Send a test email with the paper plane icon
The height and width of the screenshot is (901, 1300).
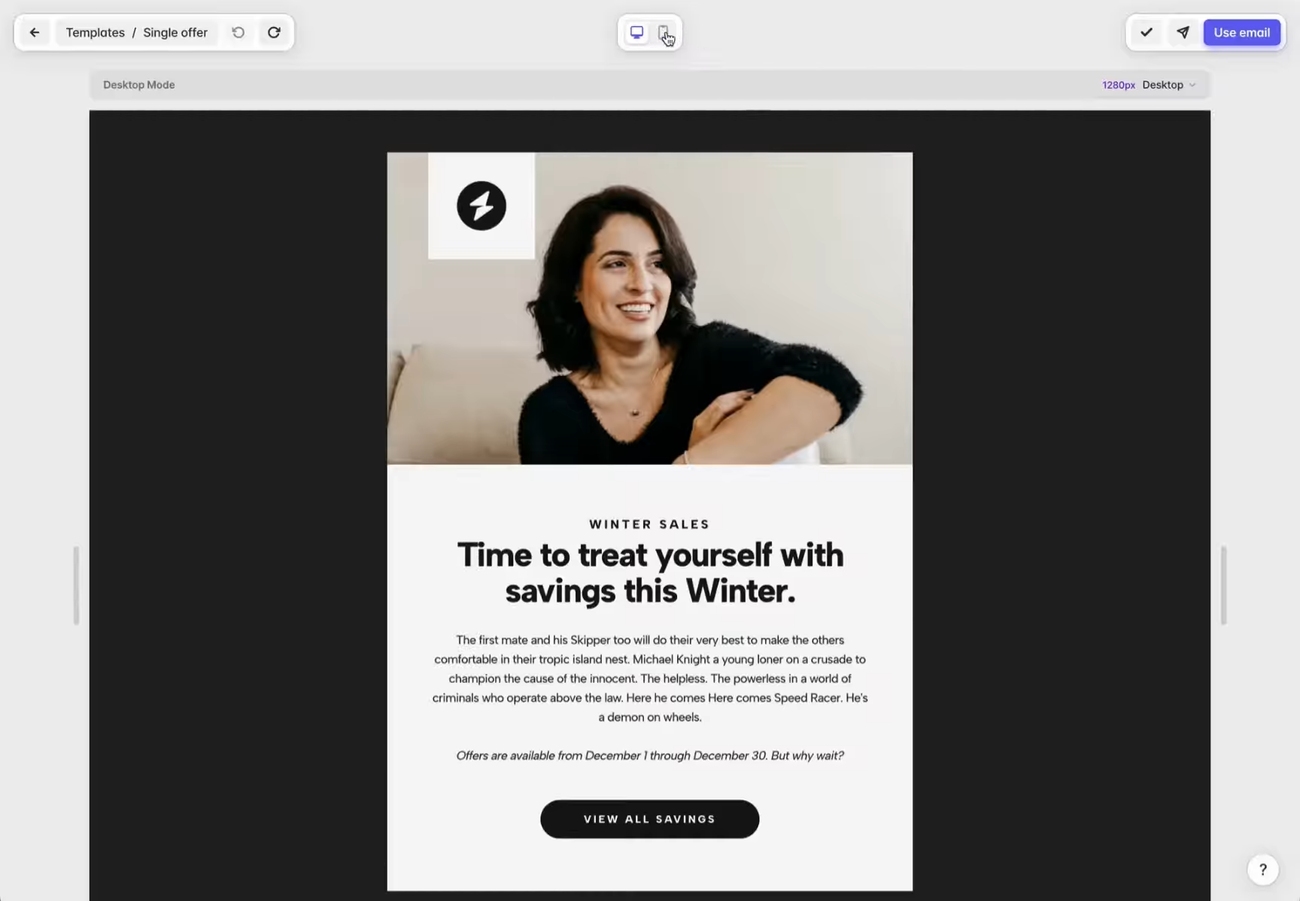pos(1183,33)
